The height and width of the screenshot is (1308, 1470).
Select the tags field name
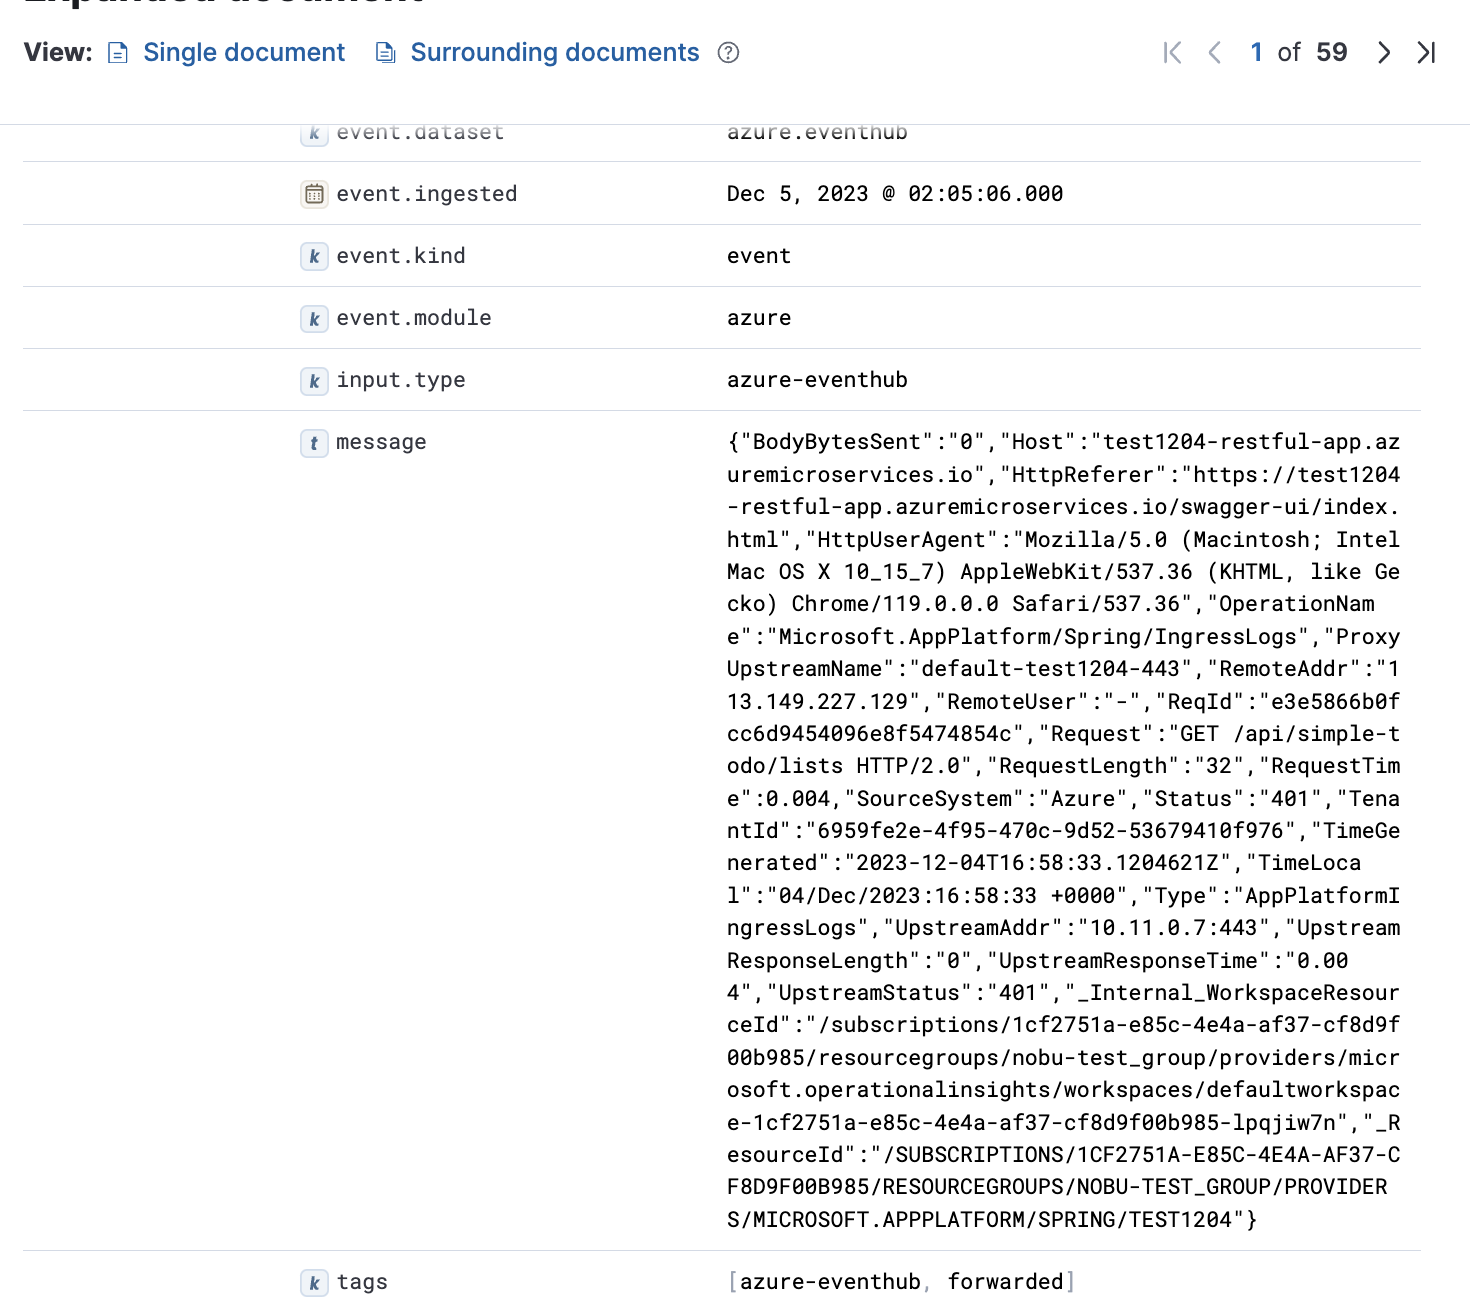(362, 1282)
